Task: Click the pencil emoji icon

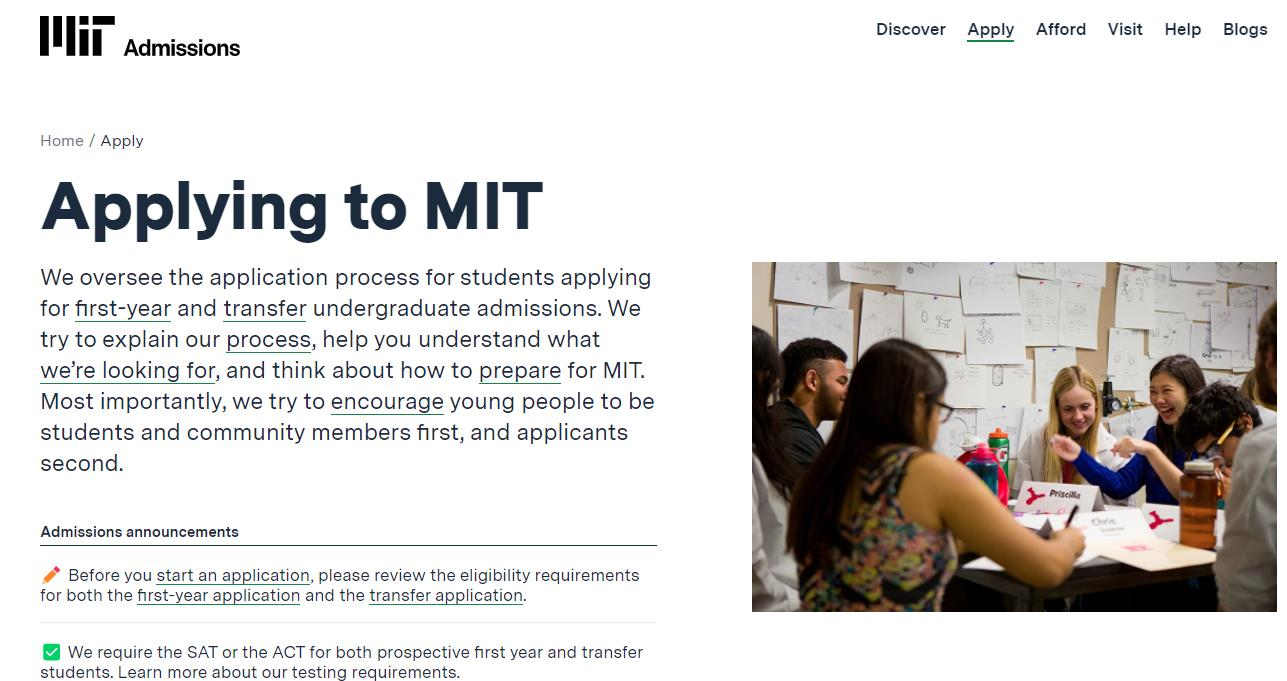Action: point(51,575)
